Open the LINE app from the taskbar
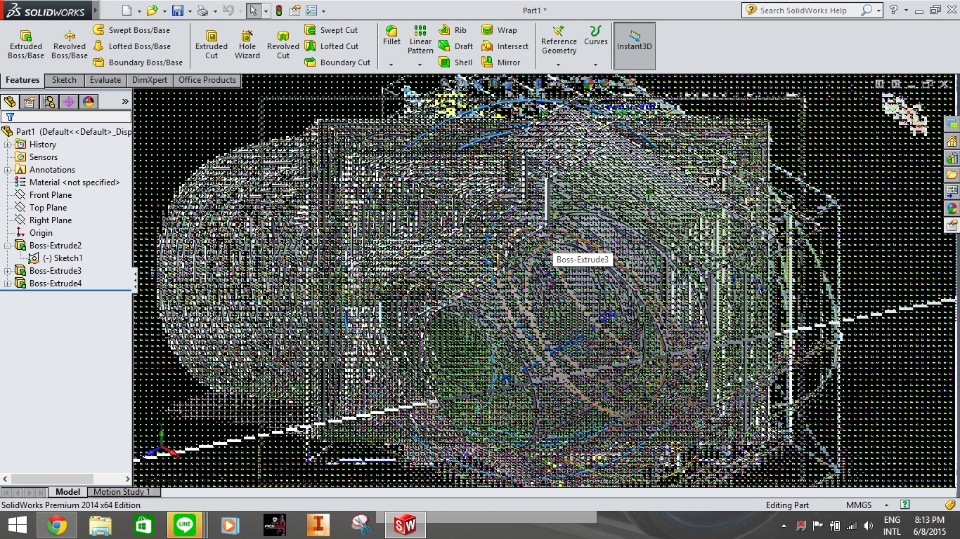Screen dimensions: 960x539 pos(185,526)
